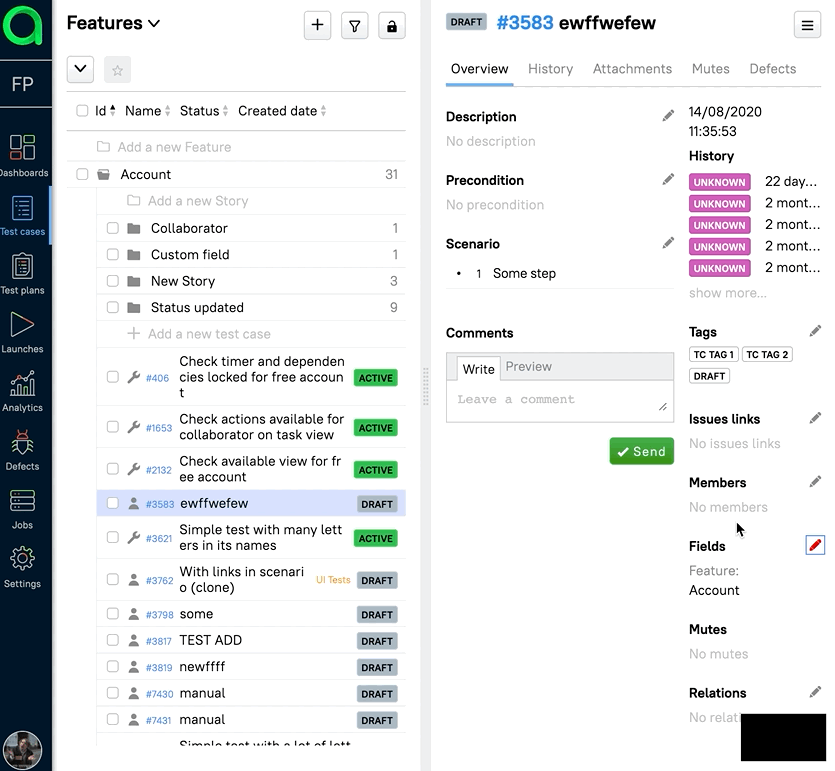Open the hamburger menu for test case
Screen dimensions: 835x771
pos(807,26)
